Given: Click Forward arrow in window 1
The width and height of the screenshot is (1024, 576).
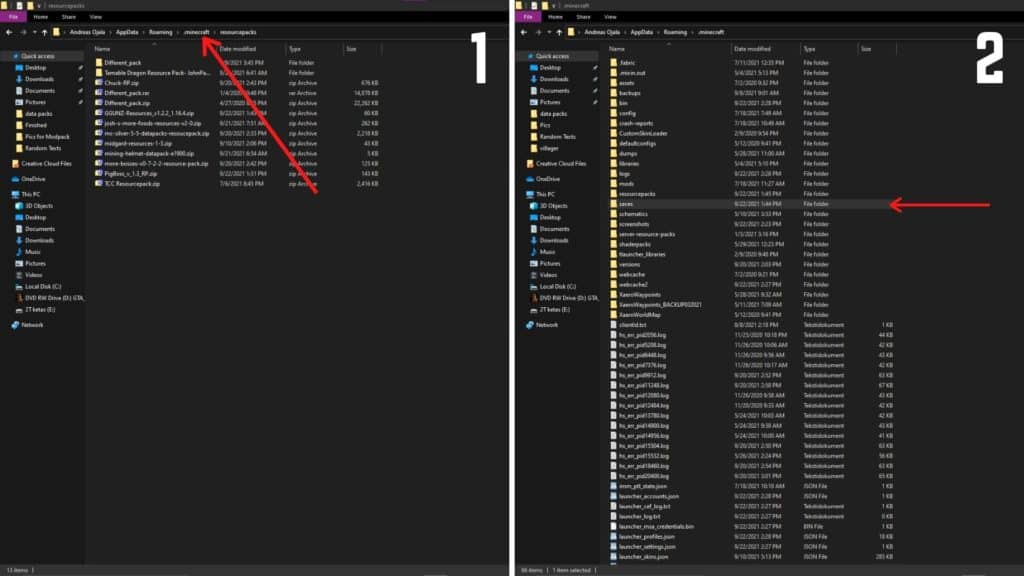Looking at the screenshot, I should 23,32.
